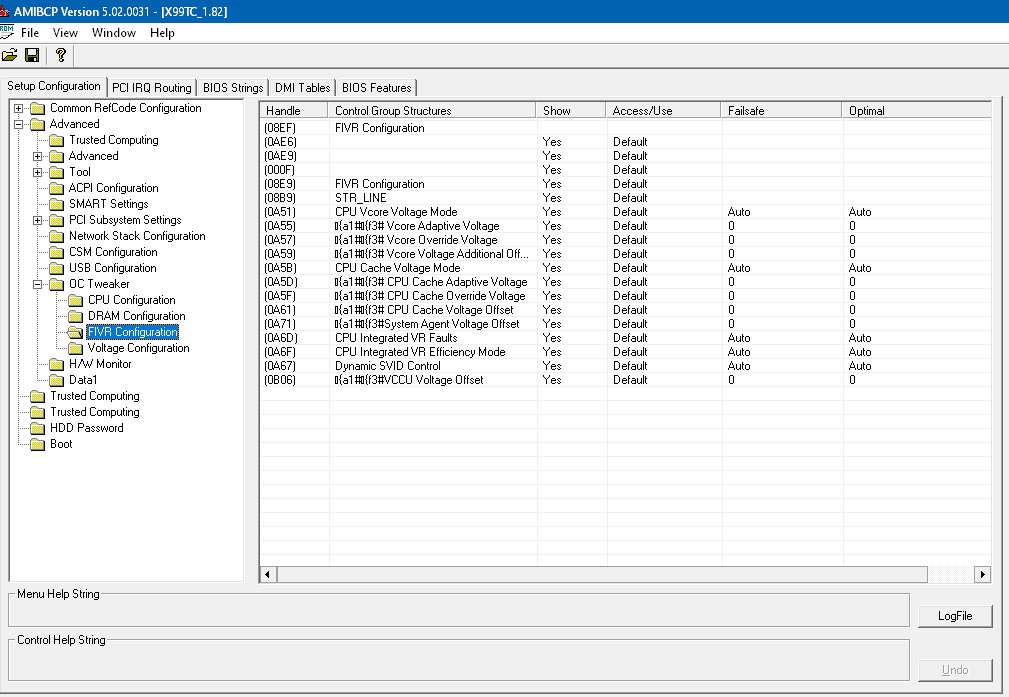Select H/W Monitor in the tree
1009x697 pixels.
click(x=100, y=364)
